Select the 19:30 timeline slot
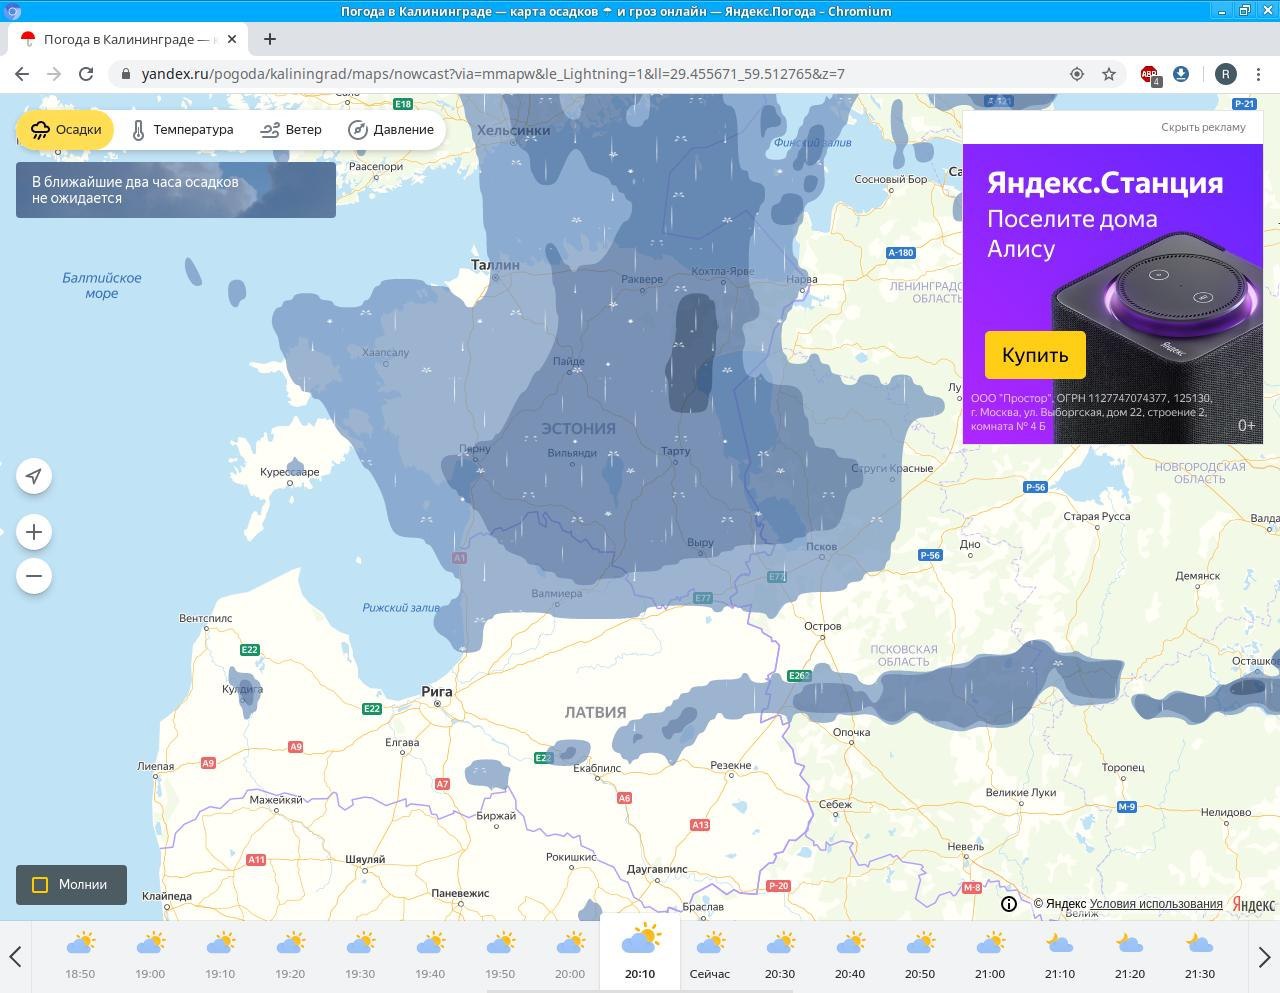1280x993 pixels. pyautogui.click(x=360, y=957)
